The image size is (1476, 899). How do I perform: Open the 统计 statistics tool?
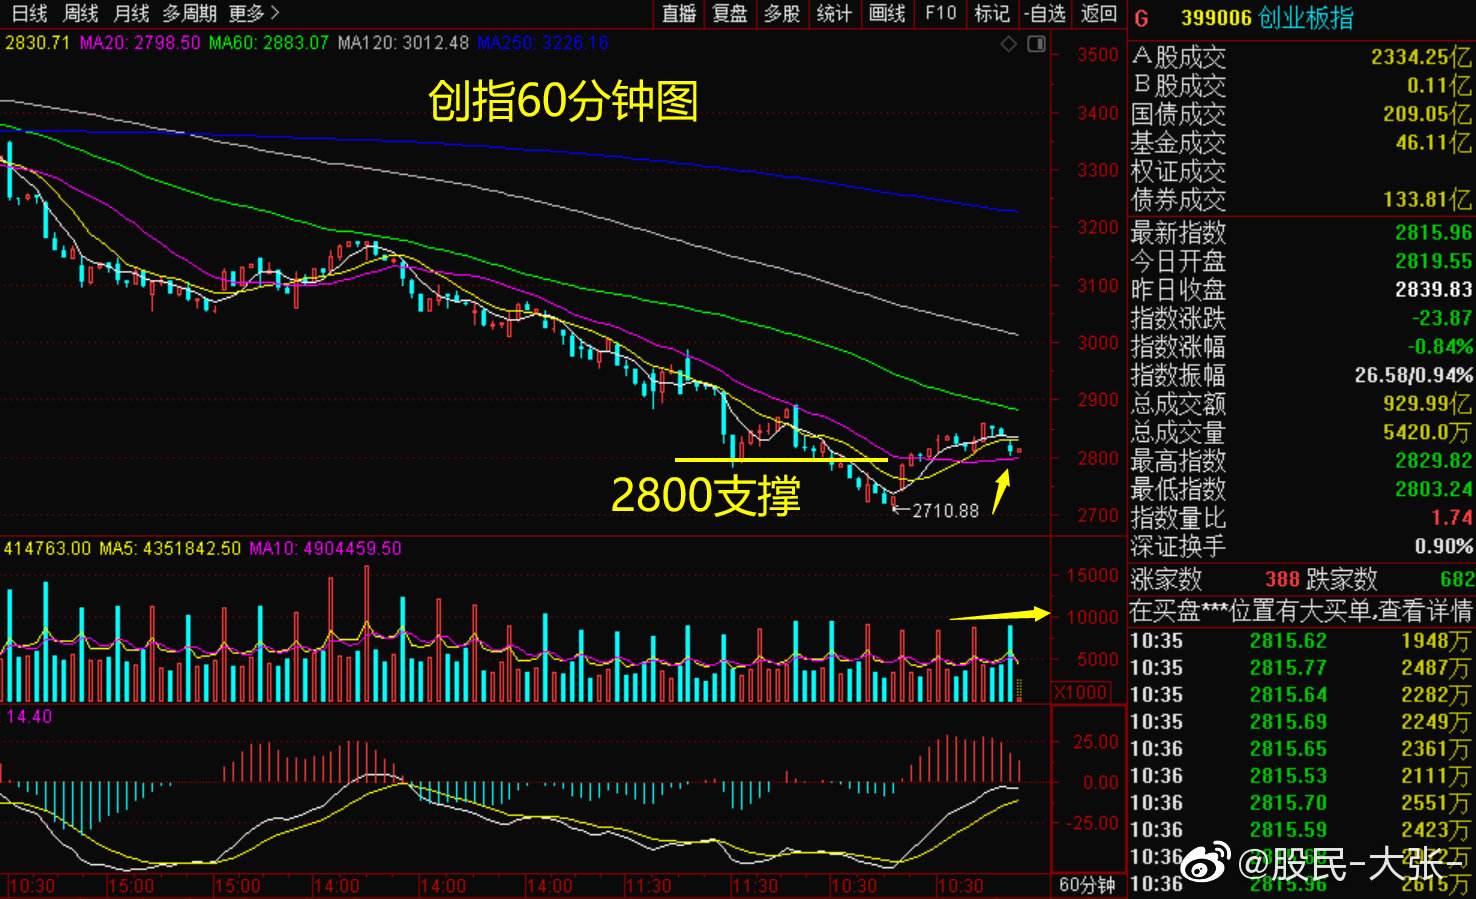tap(834, 13)
